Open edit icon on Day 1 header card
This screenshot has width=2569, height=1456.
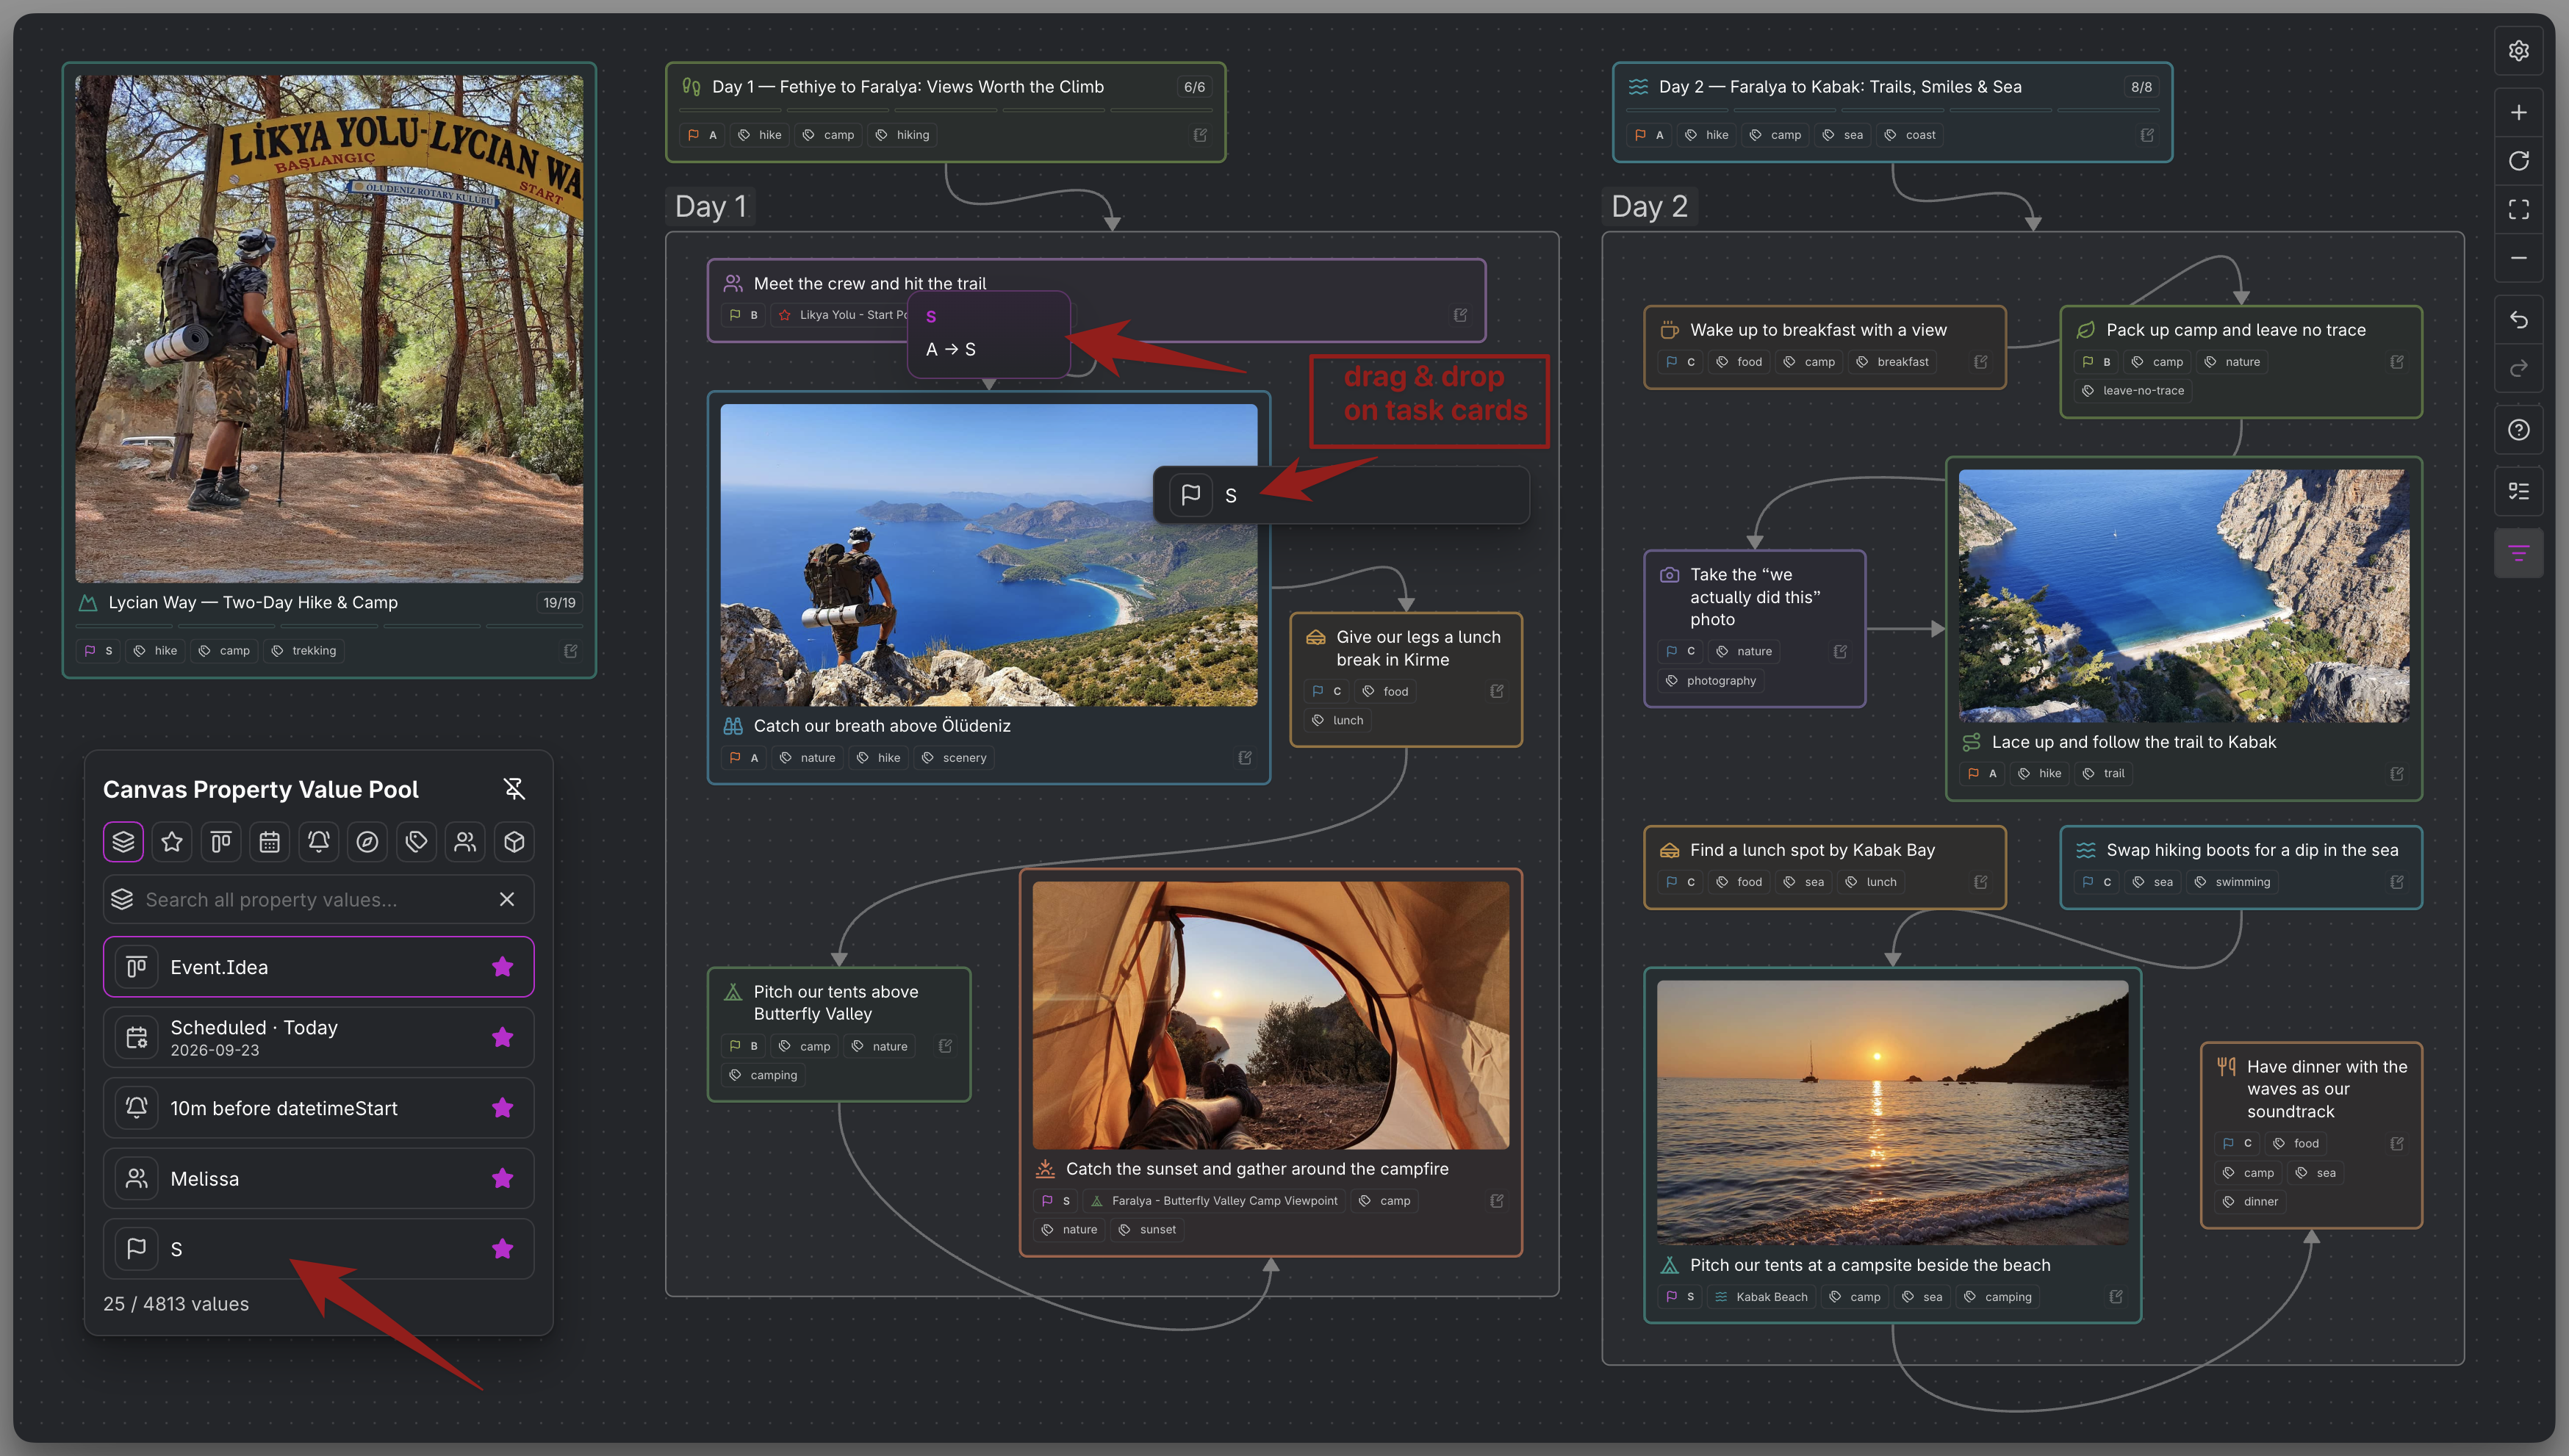[x=1200, y=135]
